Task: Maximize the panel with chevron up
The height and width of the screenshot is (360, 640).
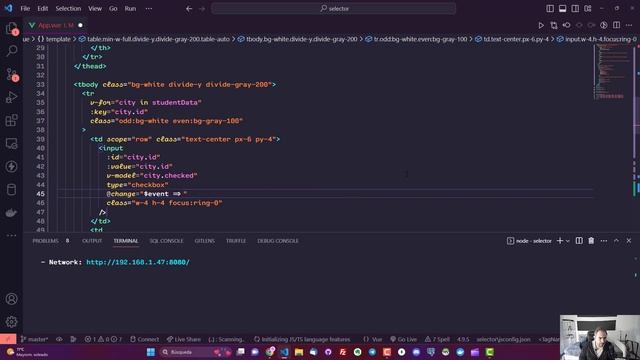Action: [616, 241]
